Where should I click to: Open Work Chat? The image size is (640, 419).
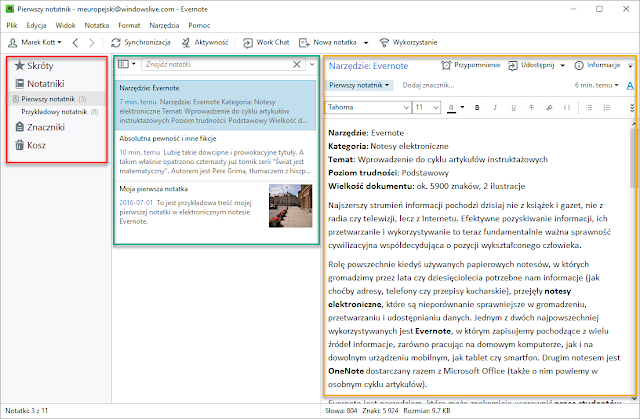266,42
